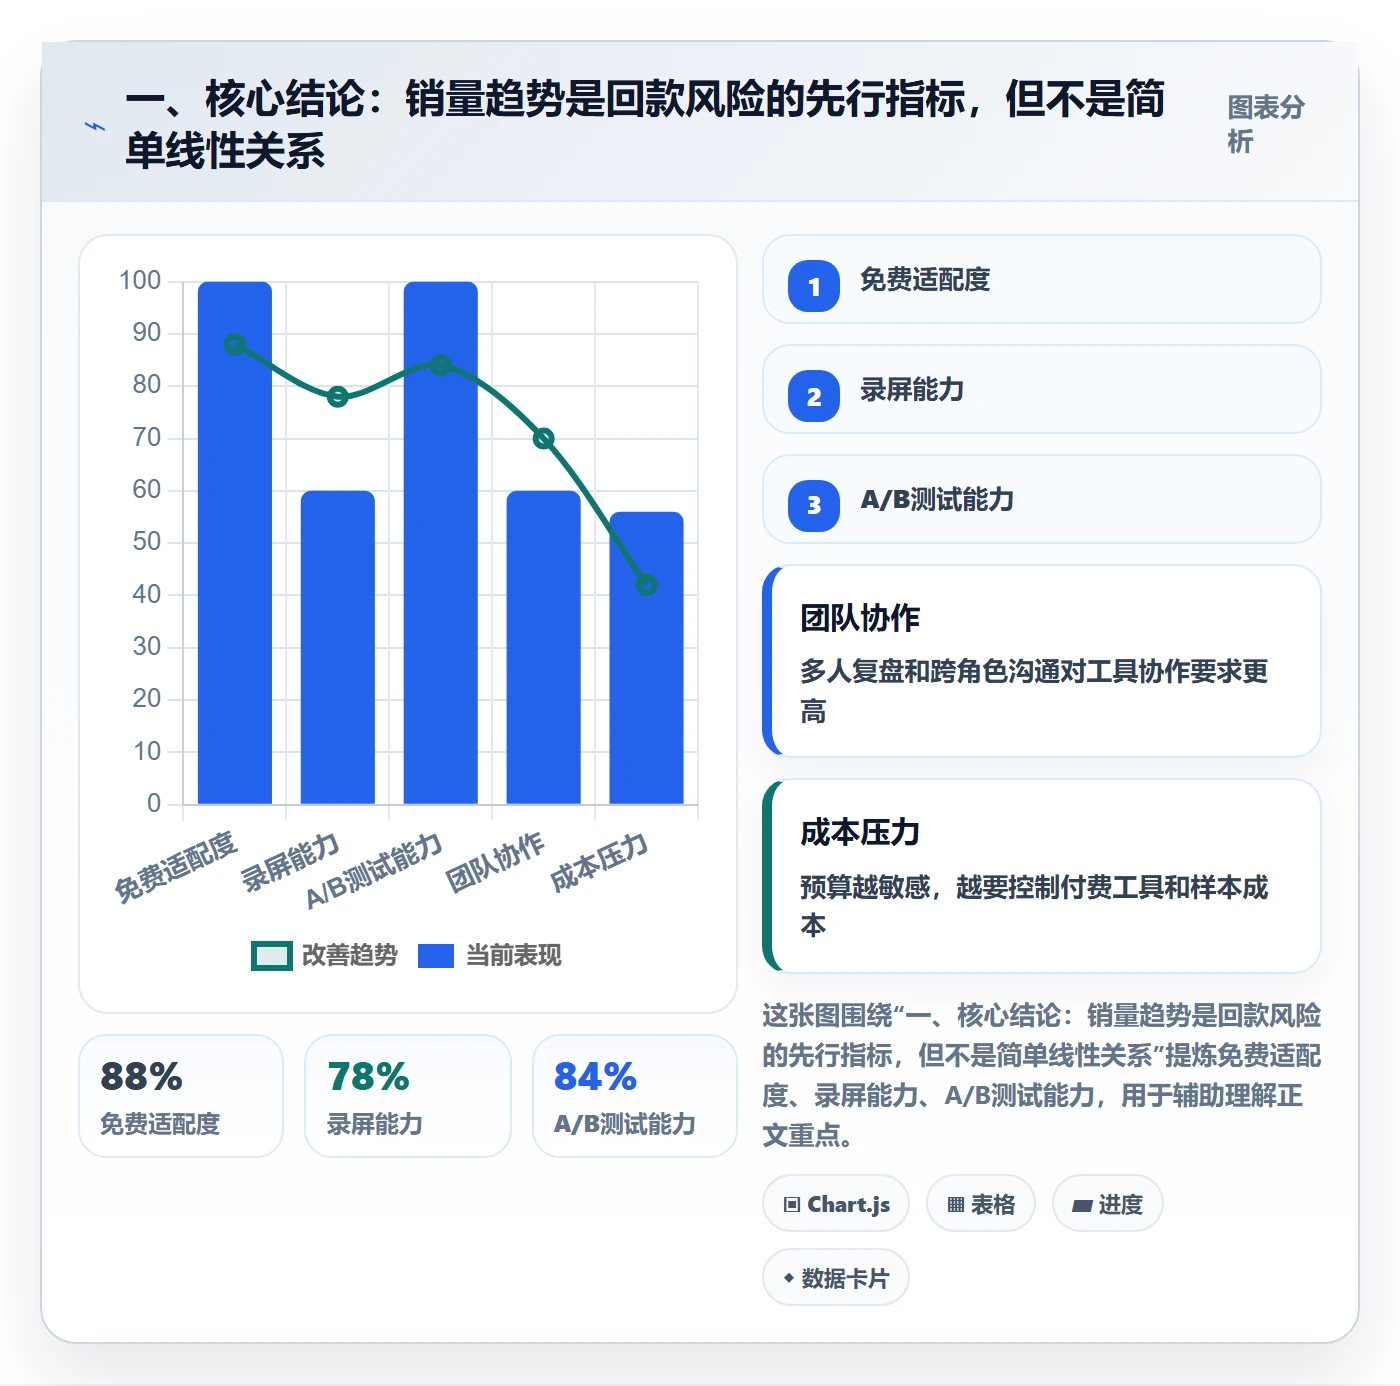Click the 数据卡片 tag
The width and height of the screenshot is (1400, 1386).
pyautogui.click(x=836, y=1278)
